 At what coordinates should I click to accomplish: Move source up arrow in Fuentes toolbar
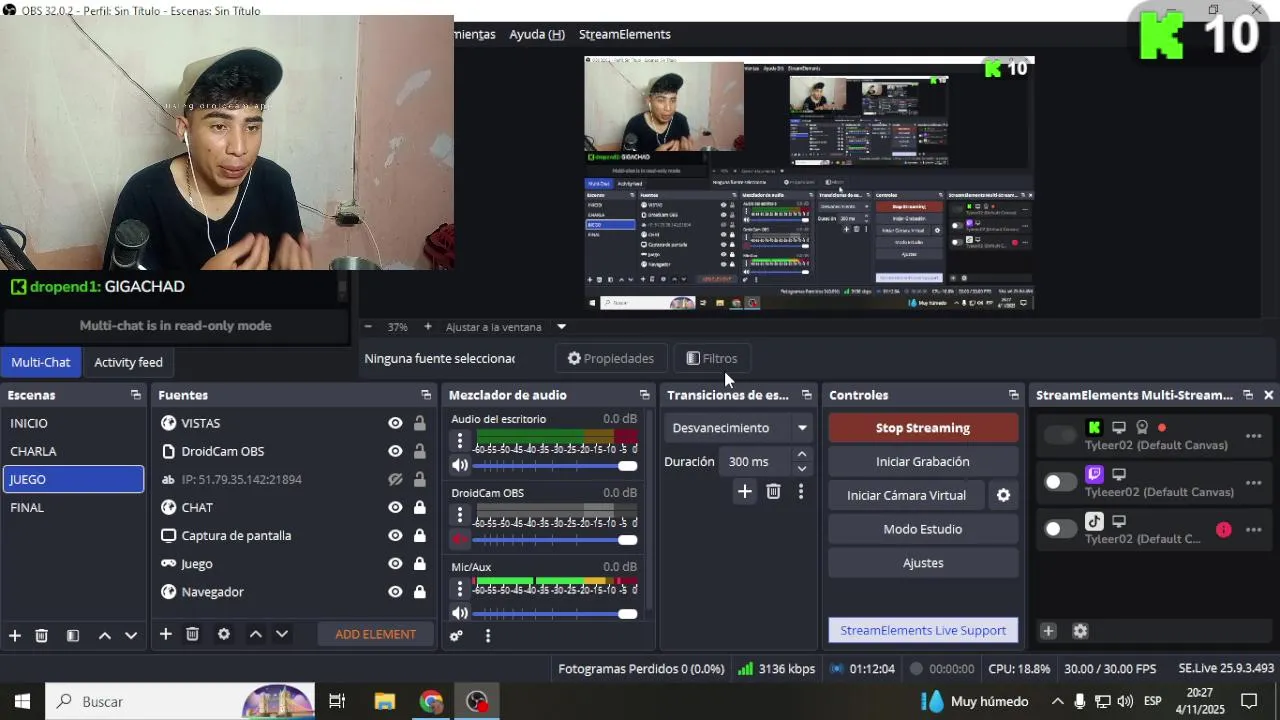(x=255, y=634)
